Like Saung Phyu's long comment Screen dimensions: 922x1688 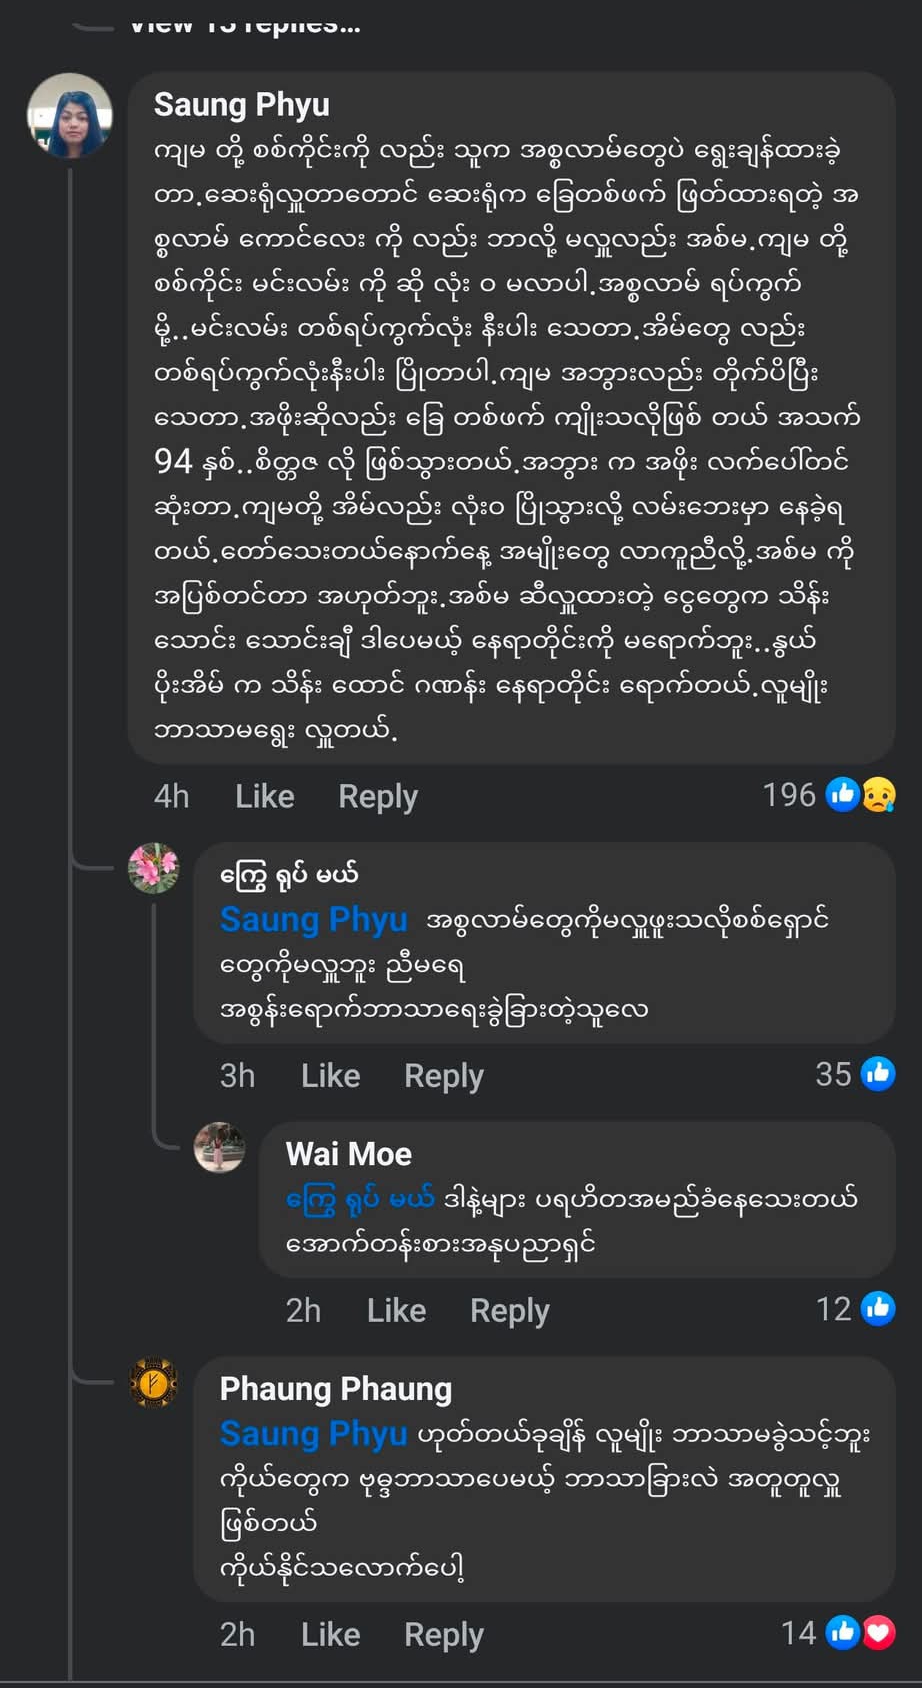click(x=264, y=796)
